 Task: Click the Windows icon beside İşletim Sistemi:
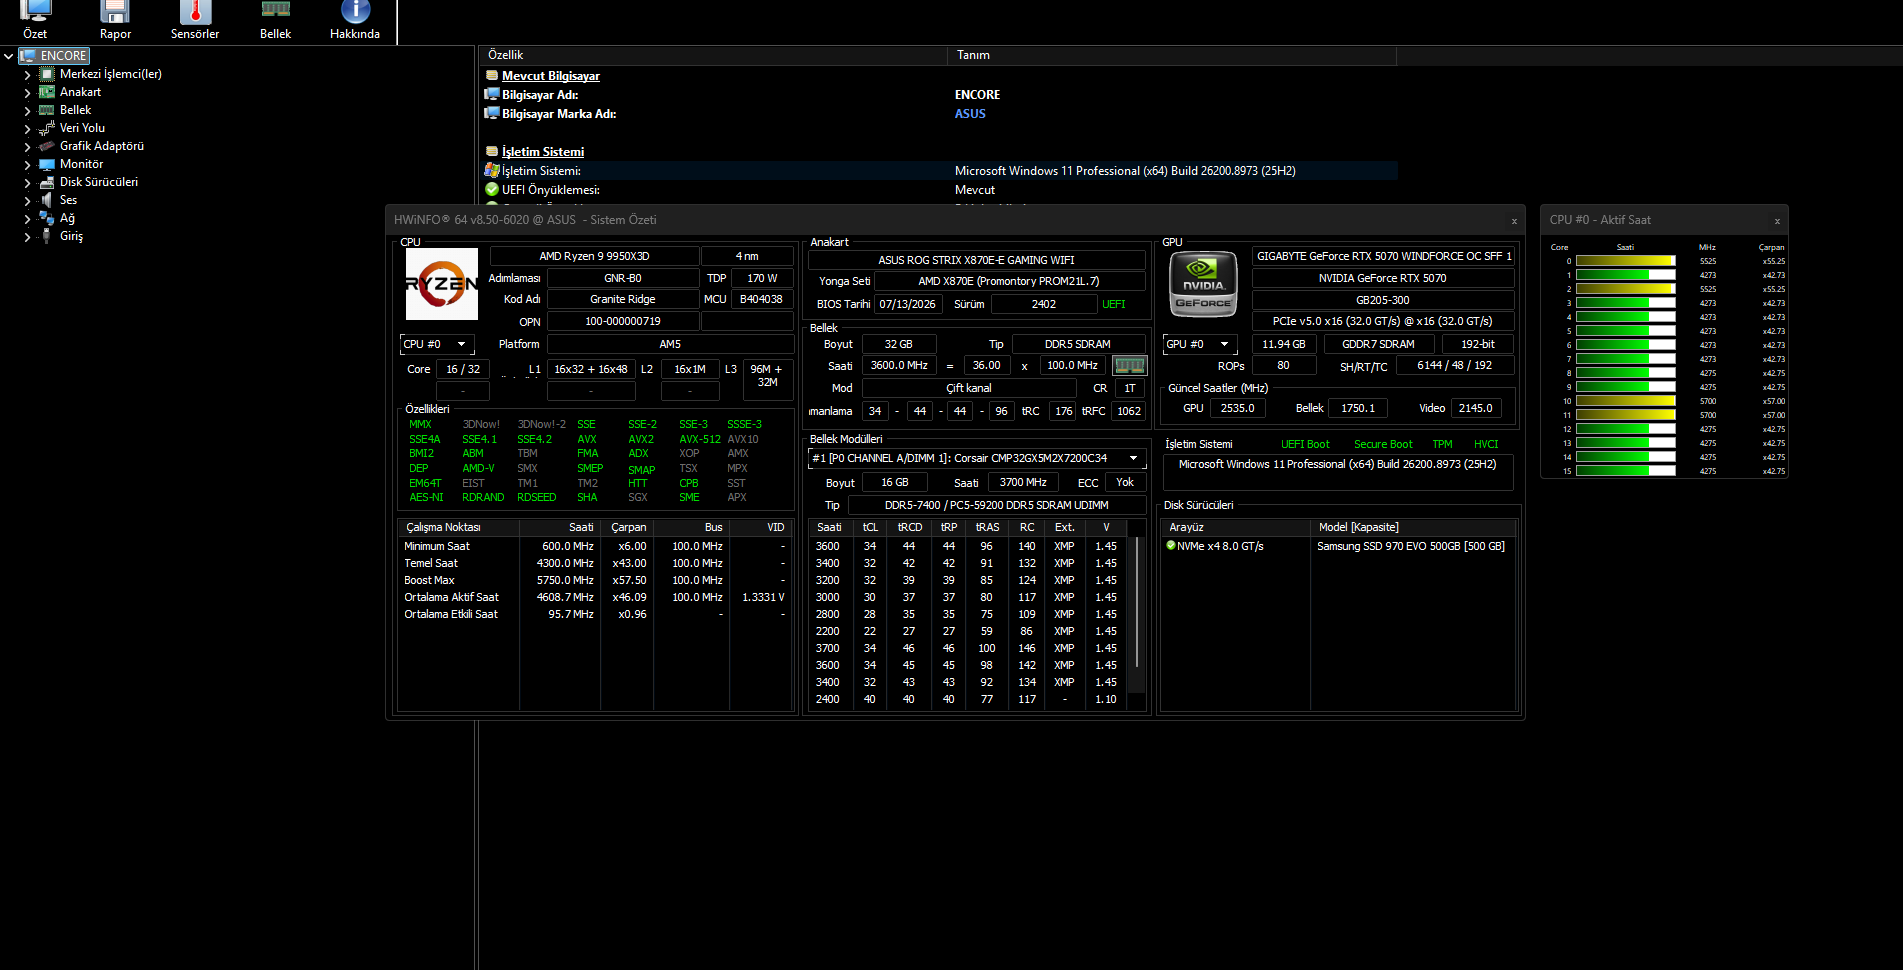coord(492,171)
